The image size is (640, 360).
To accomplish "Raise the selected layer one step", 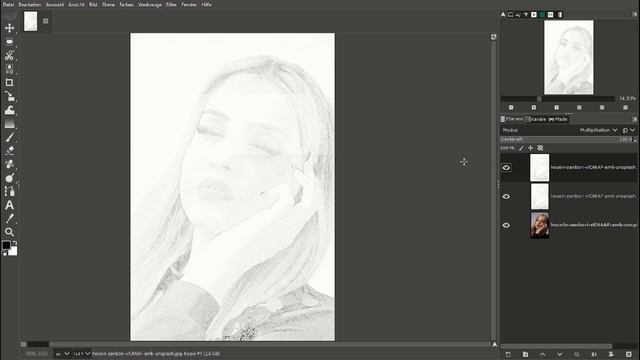I will pyautogui.click(x=542, y=354).
